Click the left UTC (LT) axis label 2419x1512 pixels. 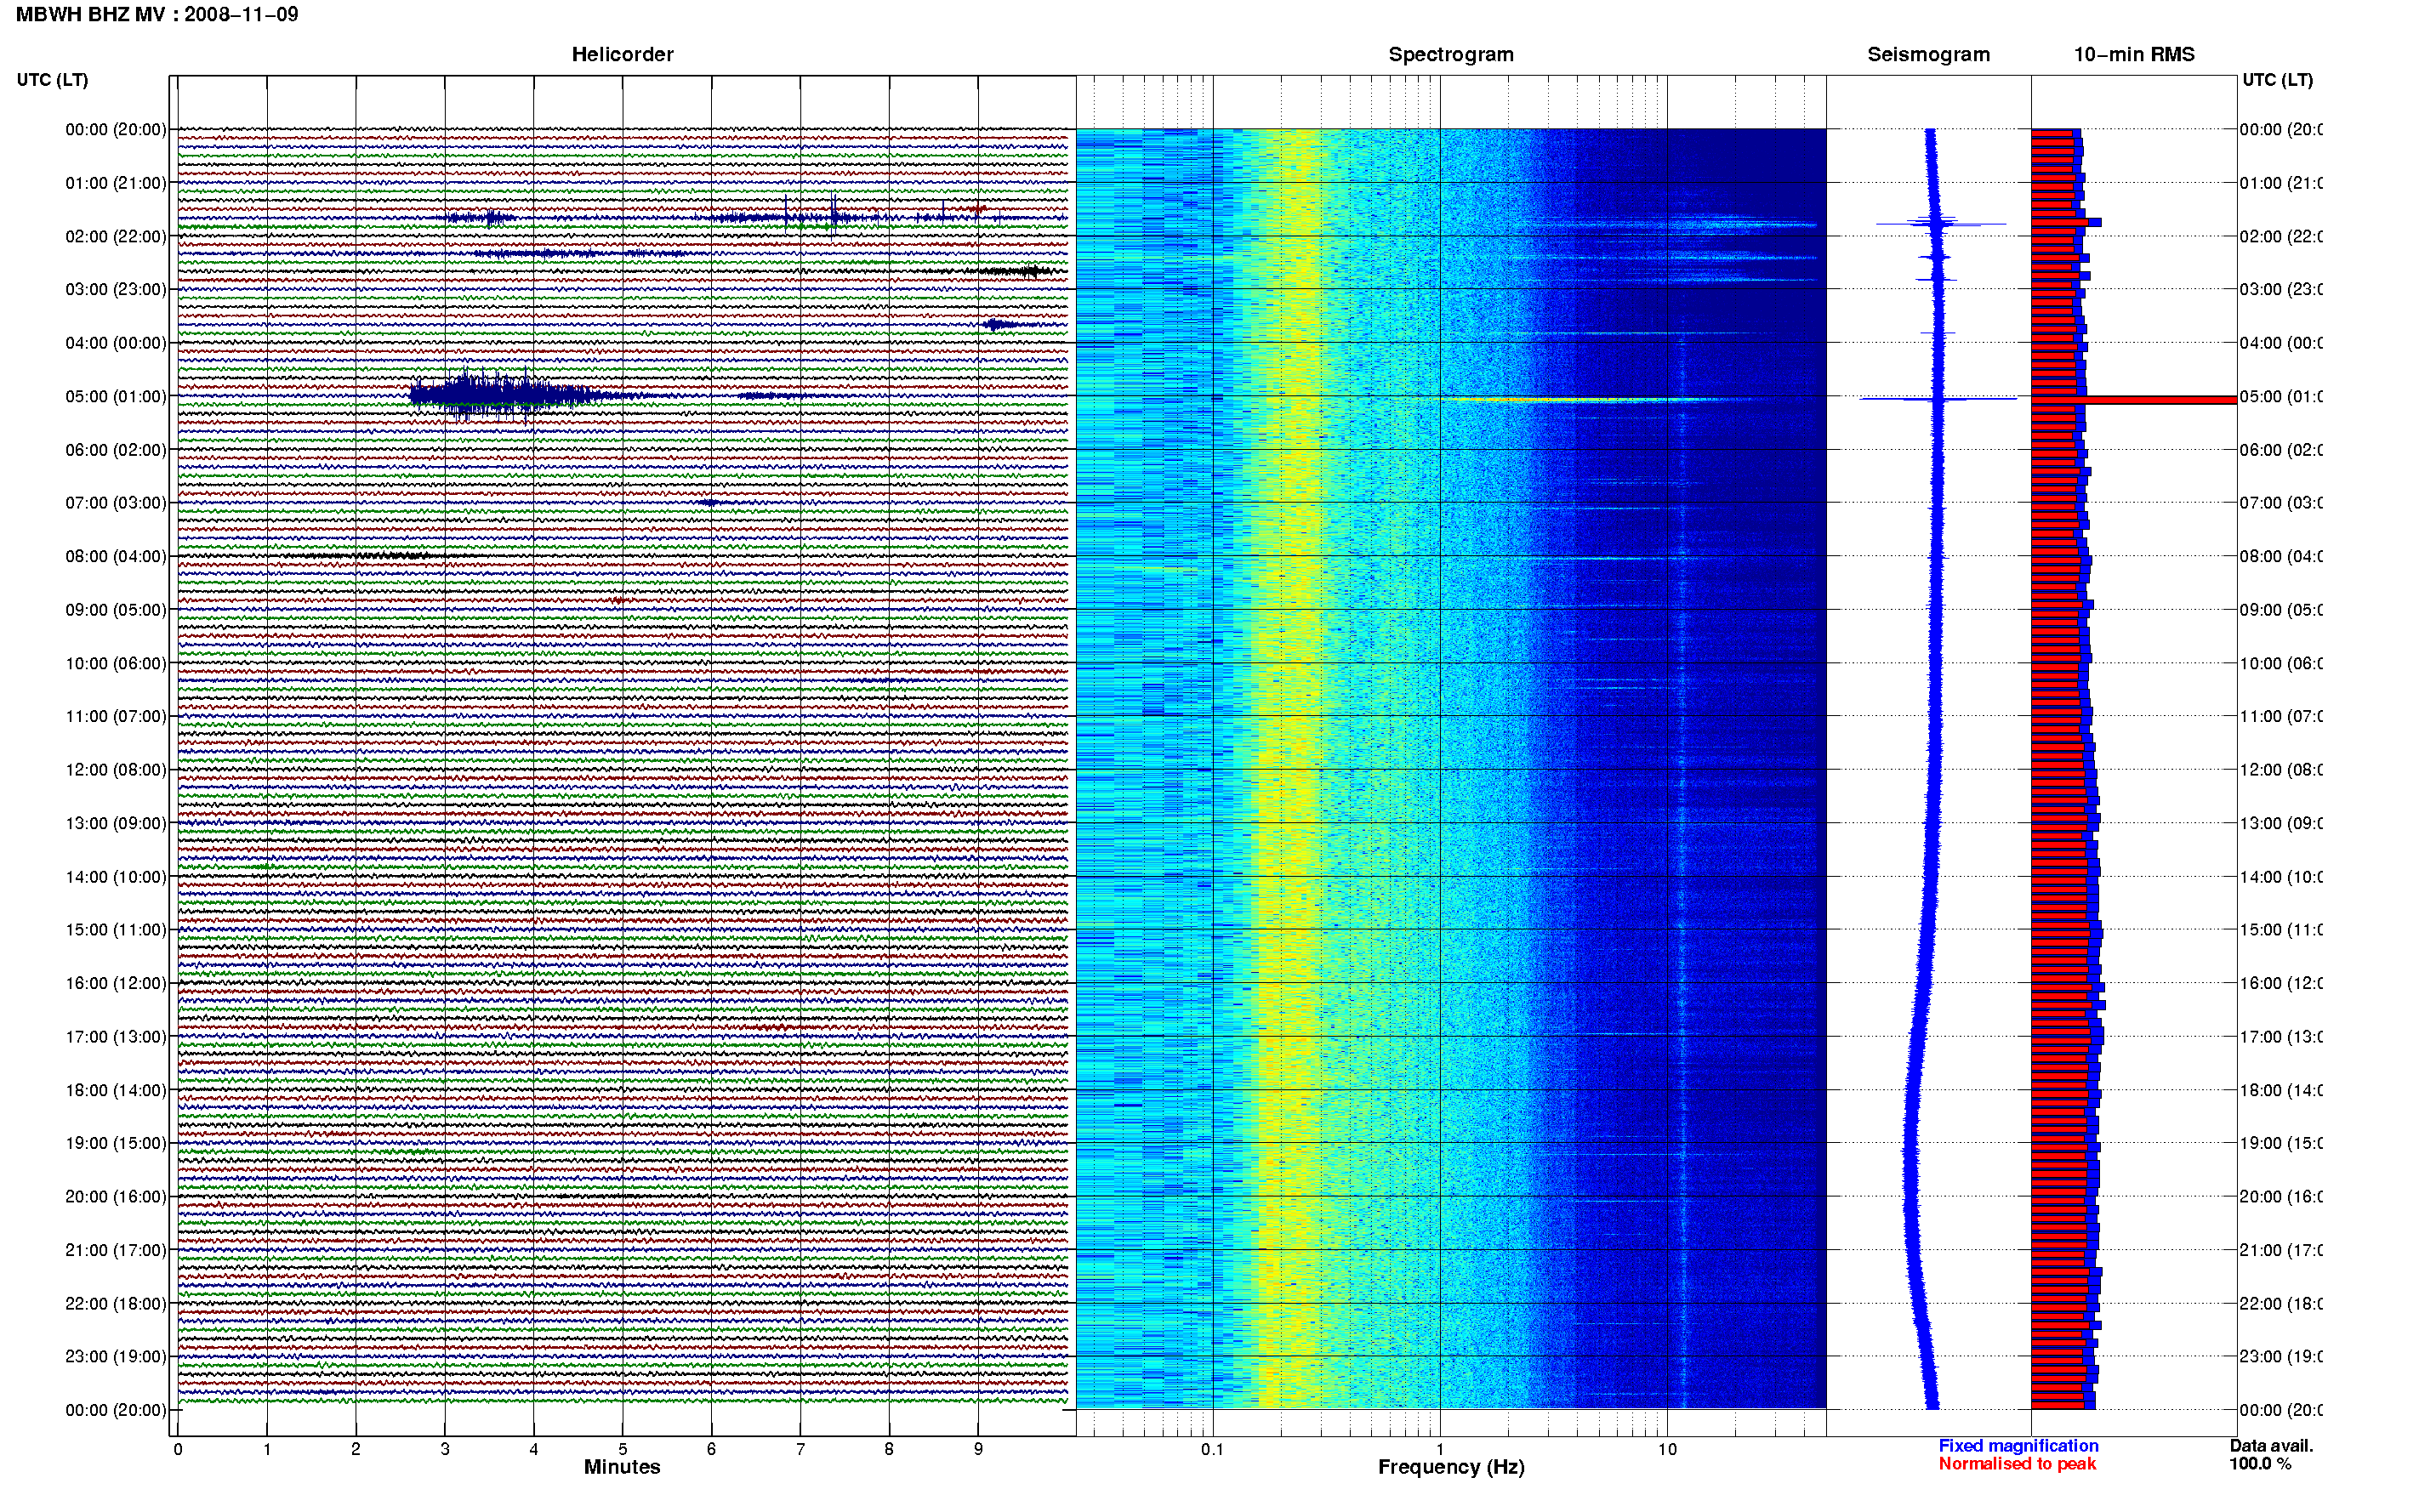[52, 80]
